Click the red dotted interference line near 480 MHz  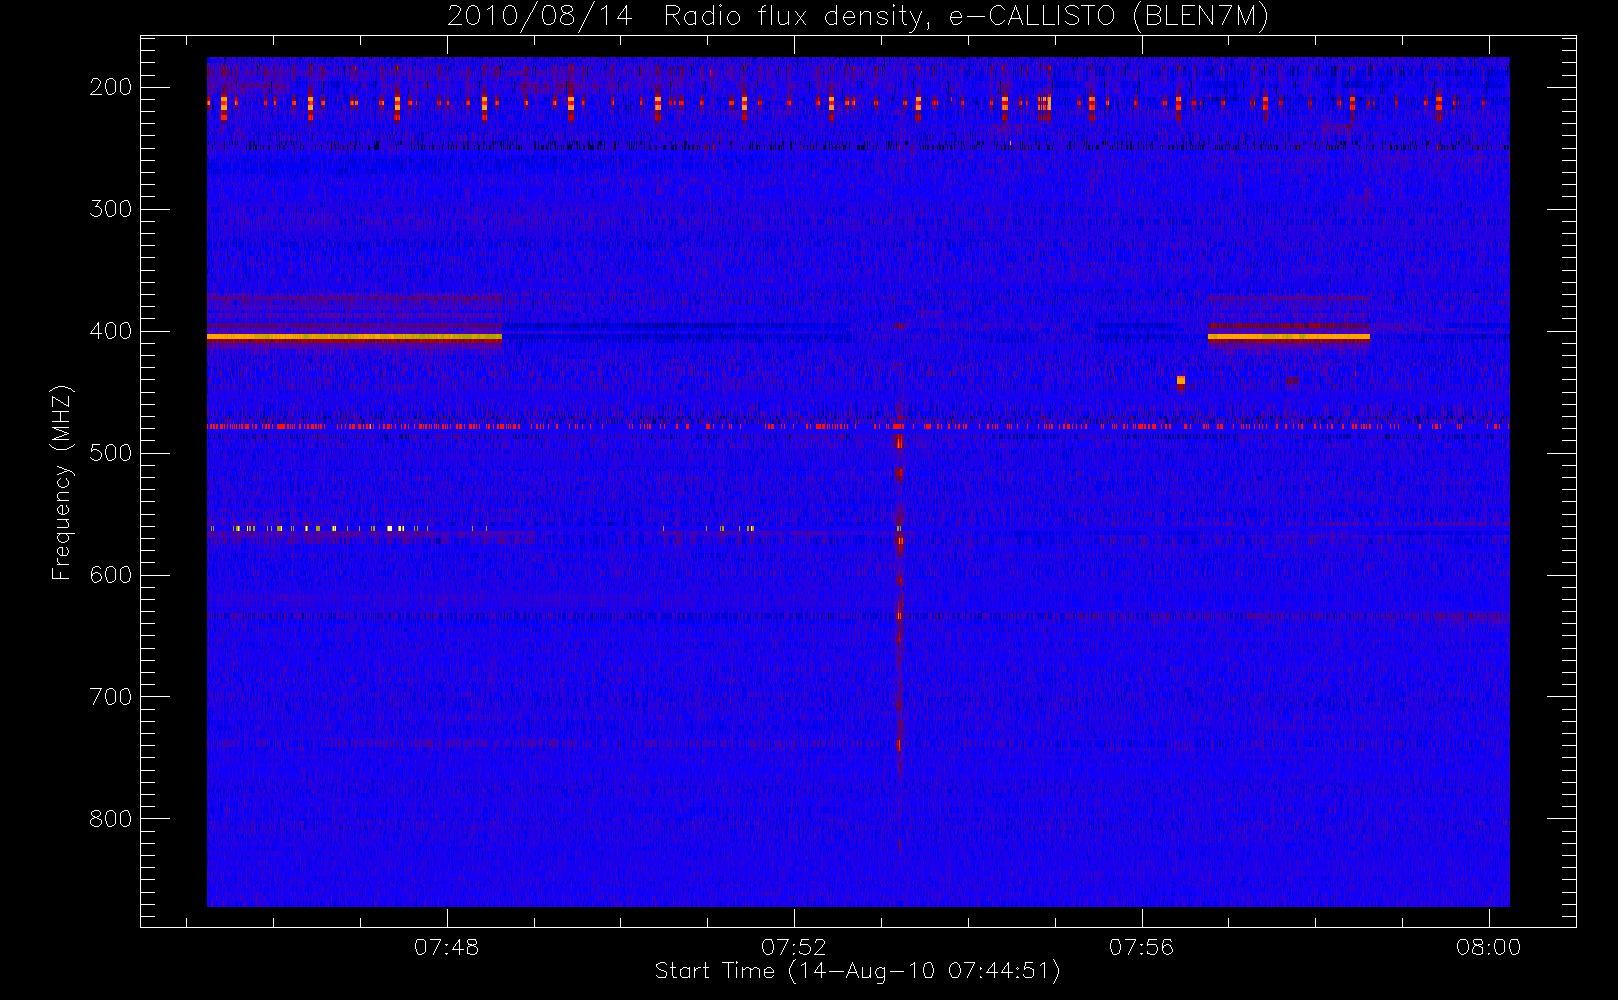(858, 426)
